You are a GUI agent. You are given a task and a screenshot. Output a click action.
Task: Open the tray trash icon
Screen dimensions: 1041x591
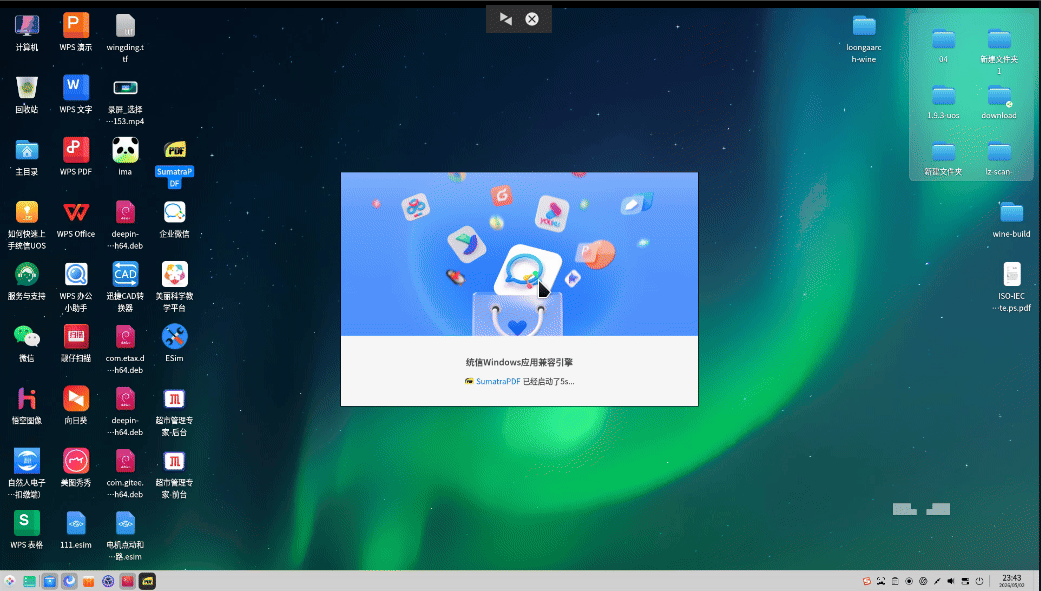tap(895, 581)
